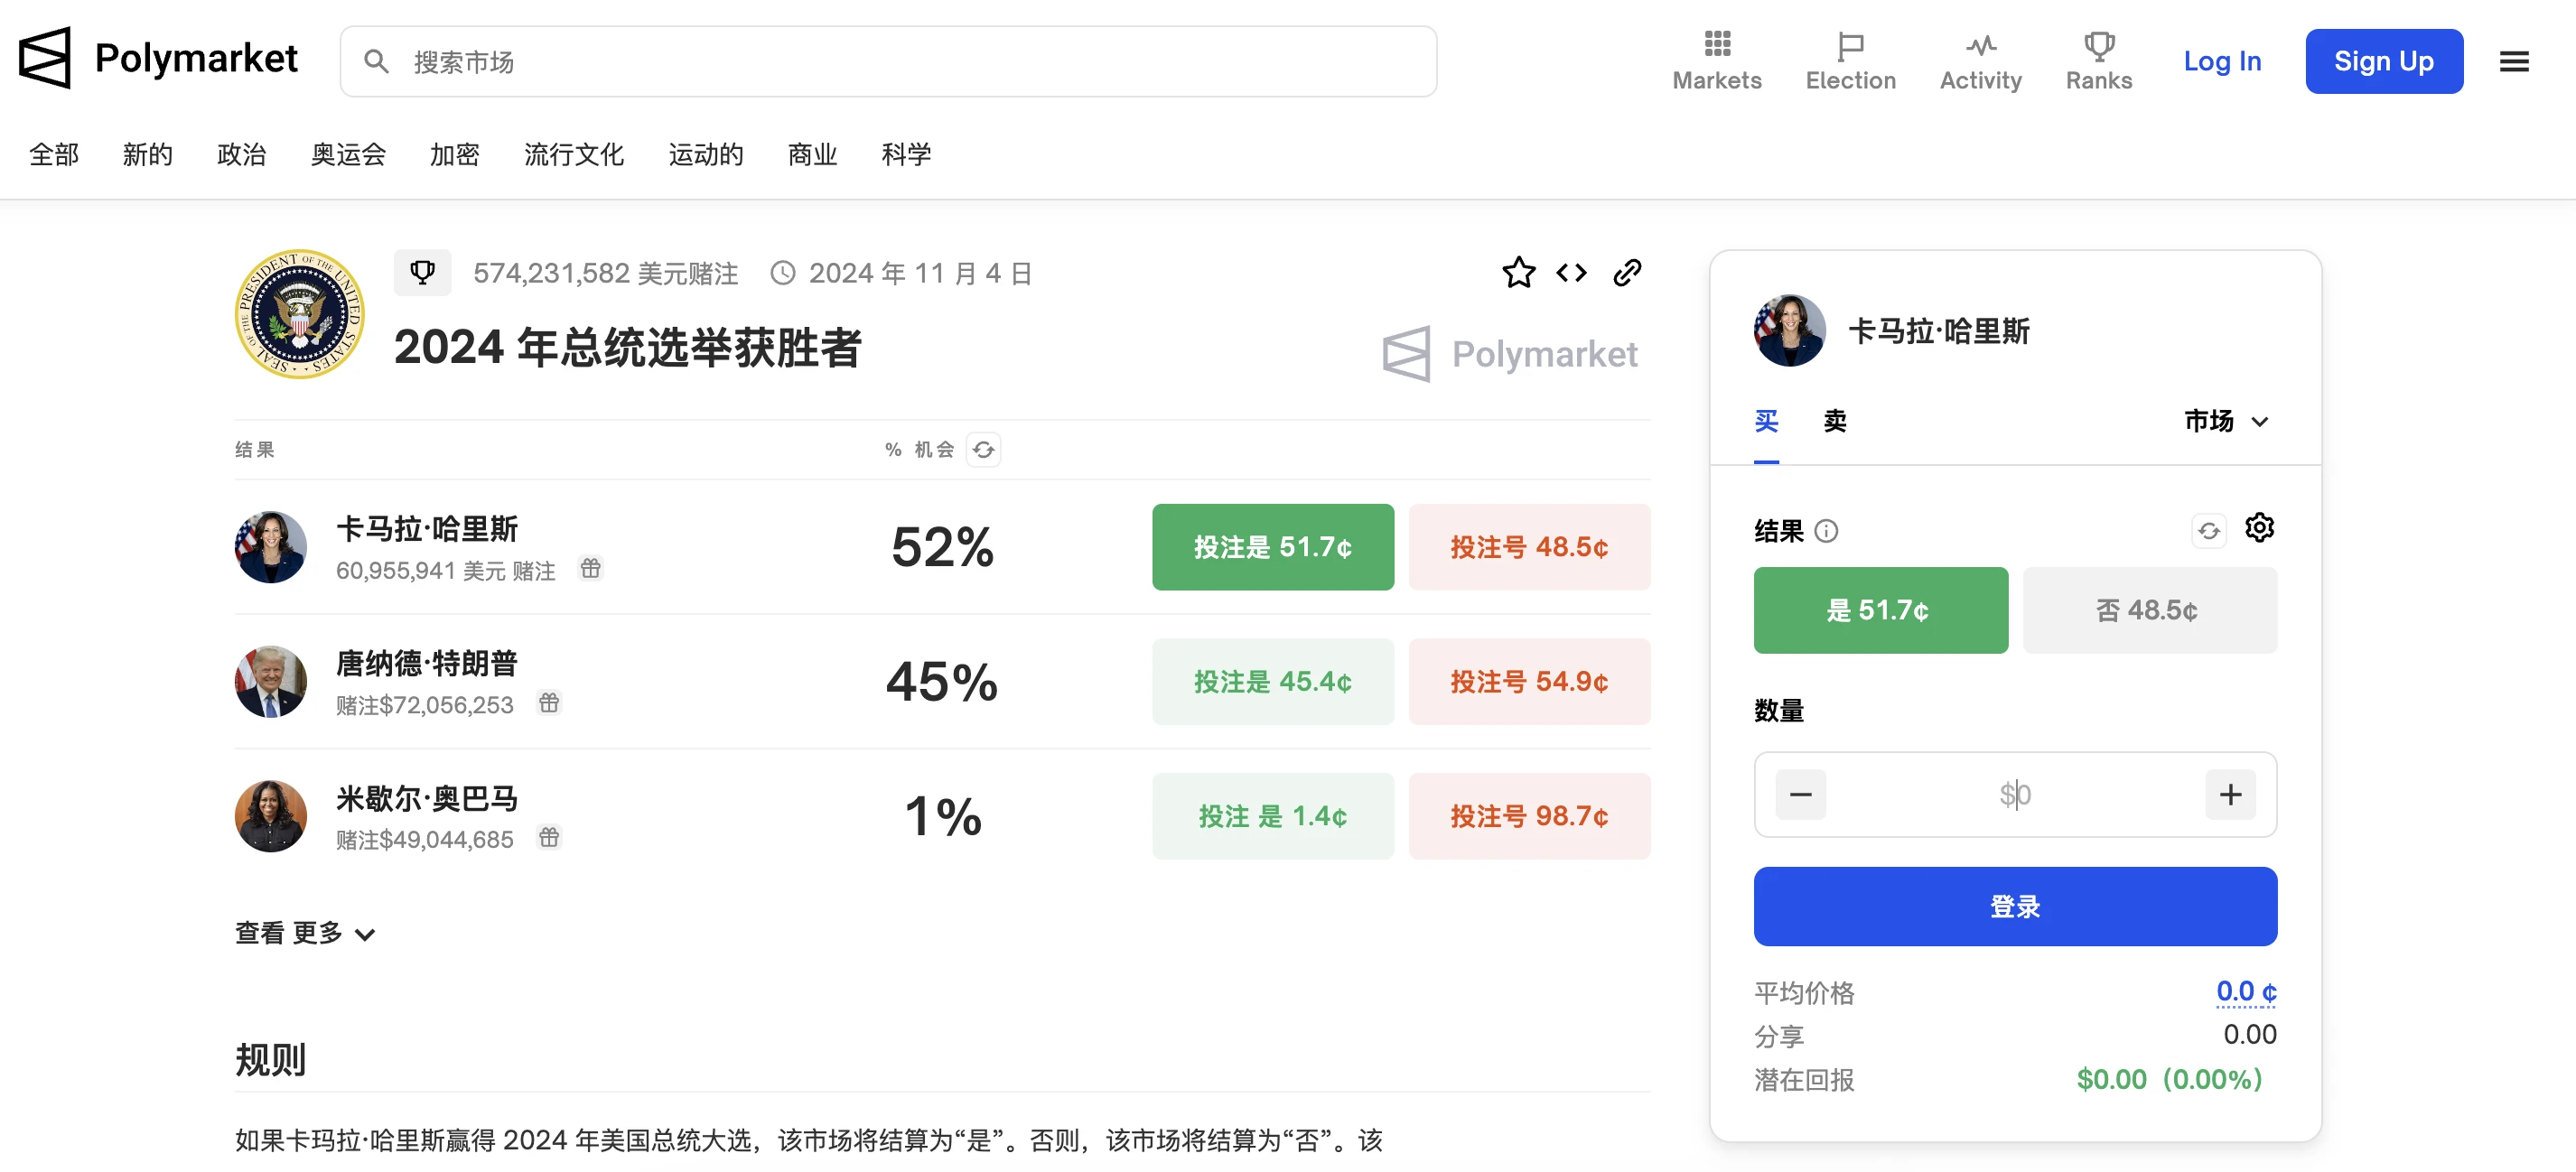Screen dimensions: 2576x1172
Task: Switch to the 奥运会 category
Action: [x=347, y=155]
